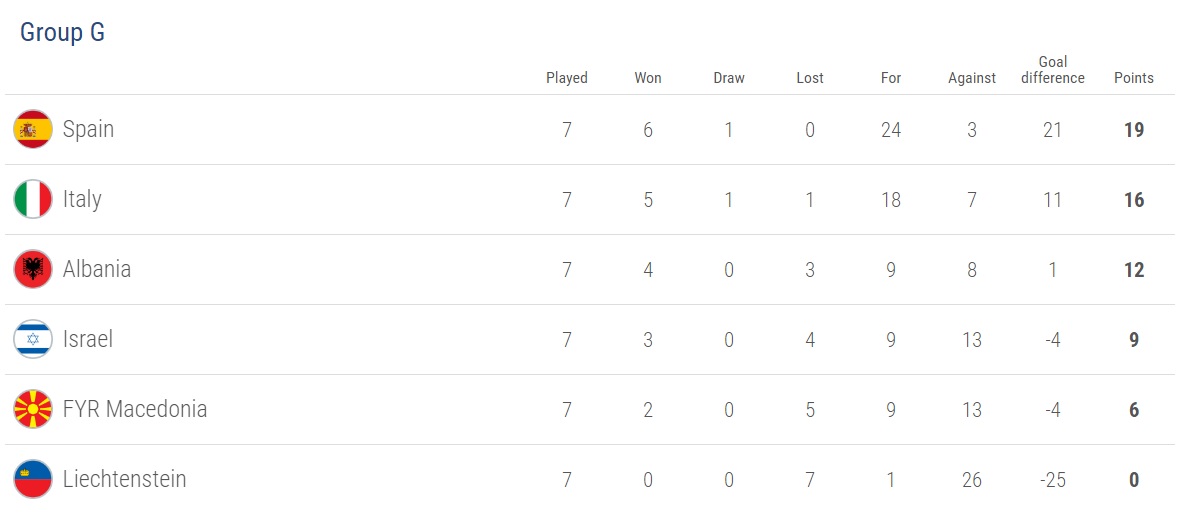Screen dimensions: 1180x515
Task: Click the Italy flag icon
Action: (x=33, y=199)
